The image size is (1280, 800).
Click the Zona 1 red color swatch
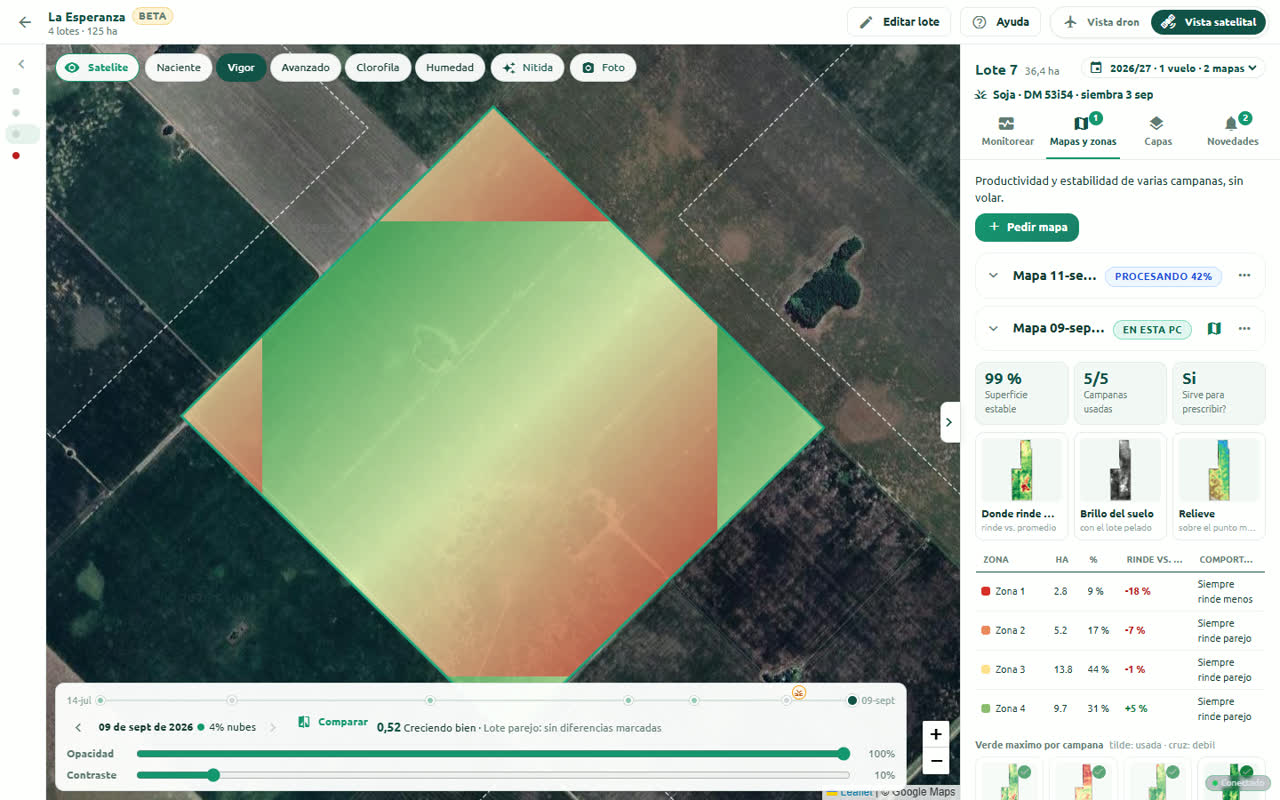[x=986, y=591]
